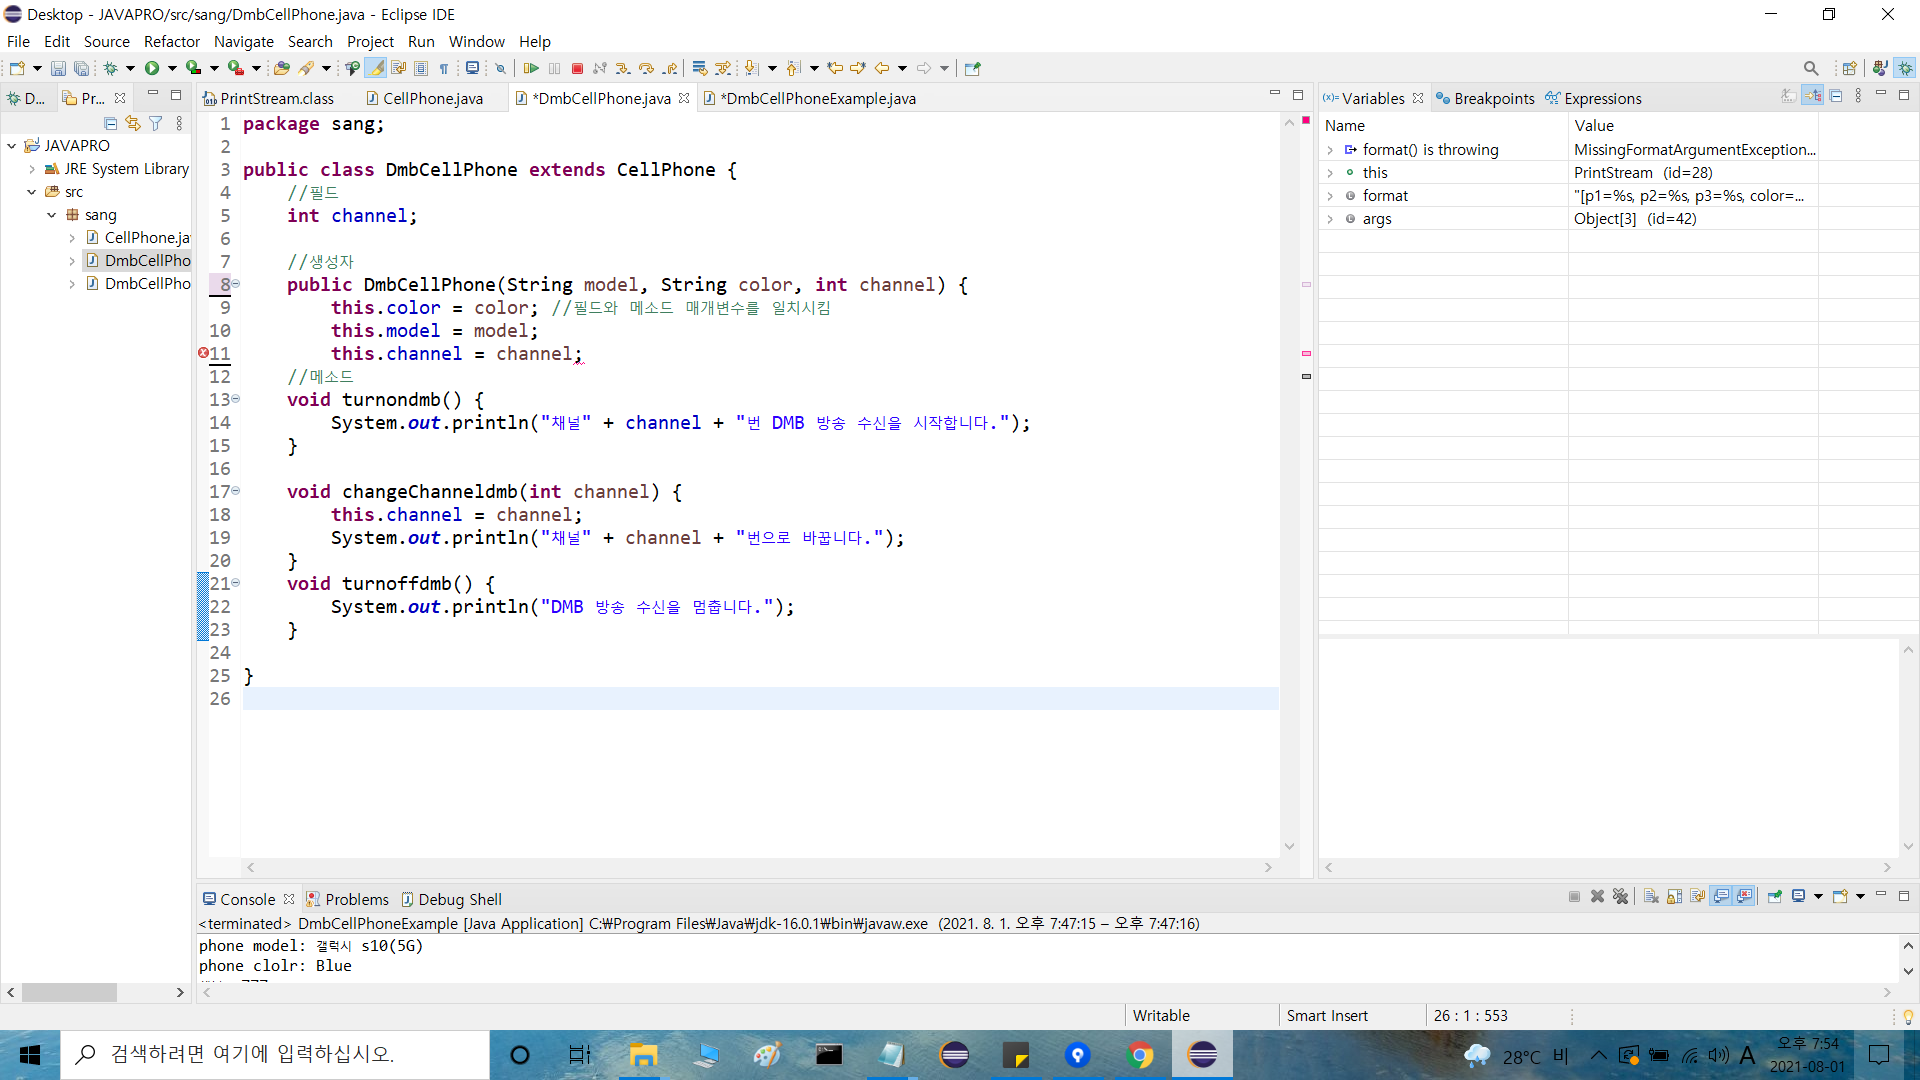Click the Remove All Terminated Launches icon
1920x1080 pixels.
tap(1620, 896)
